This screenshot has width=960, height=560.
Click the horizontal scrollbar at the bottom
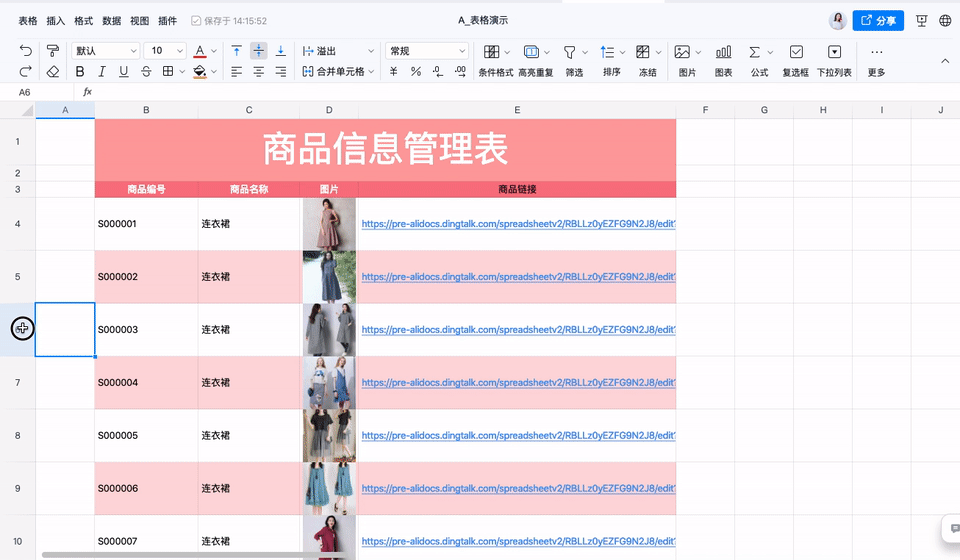pyautogui.click(x=194, y=555)
